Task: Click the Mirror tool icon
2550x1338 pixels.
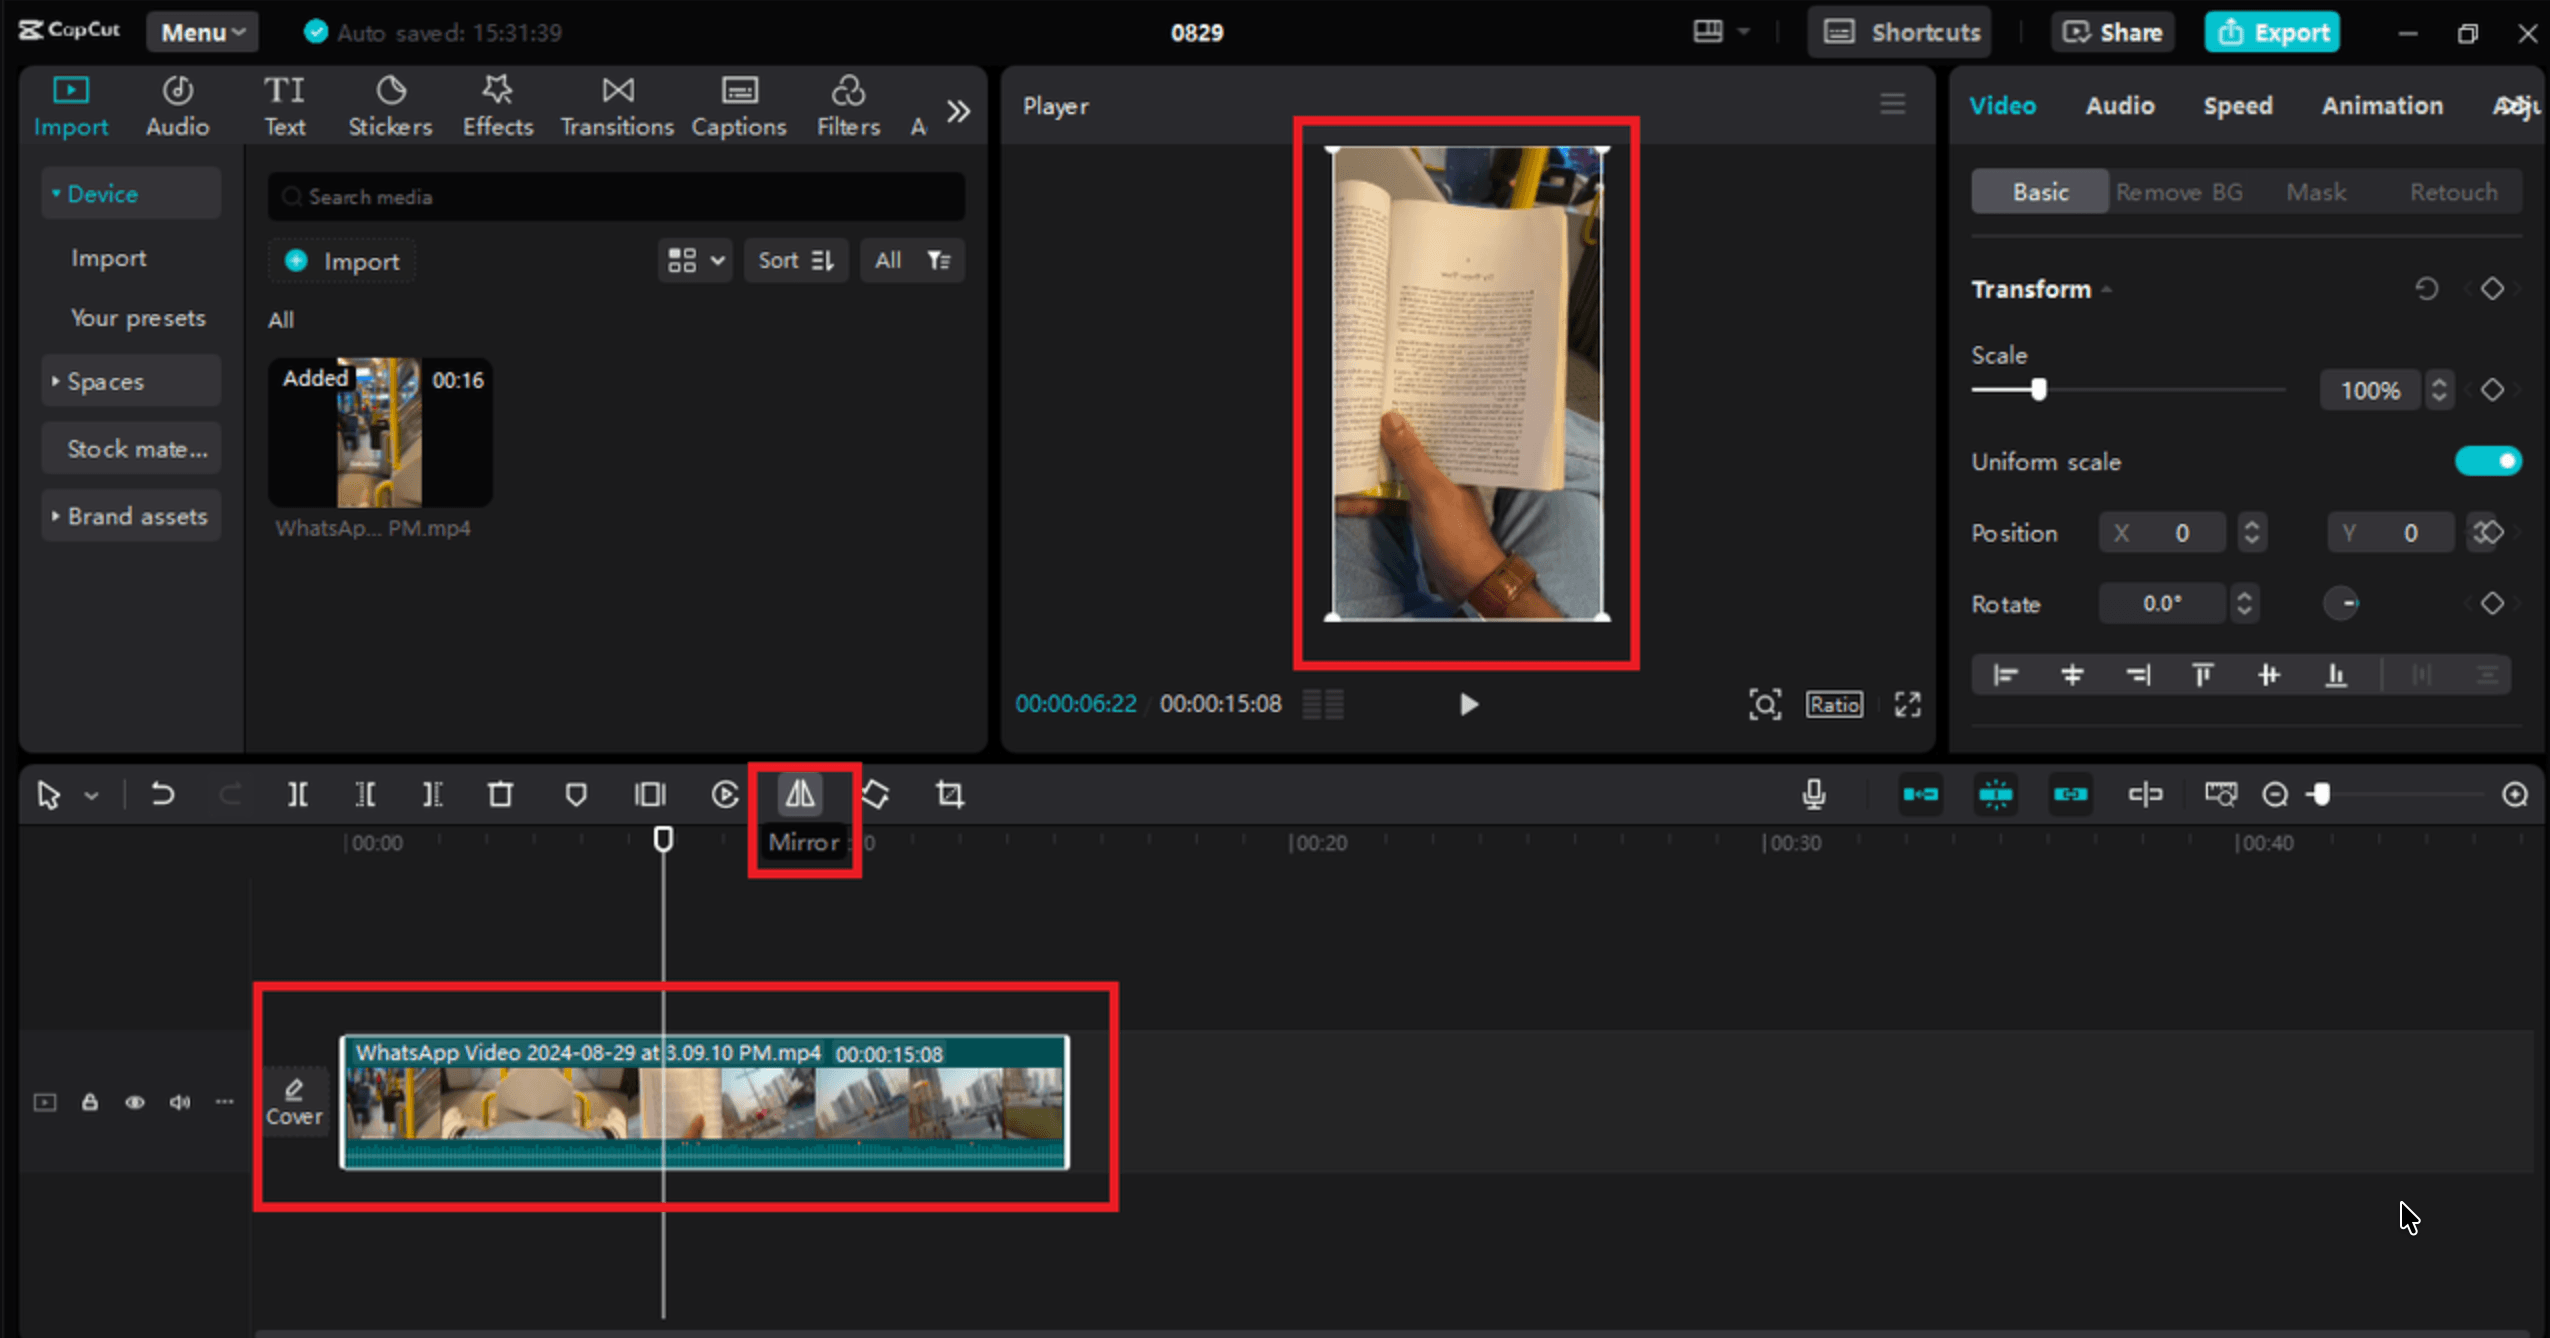Action: coord(799,794)
